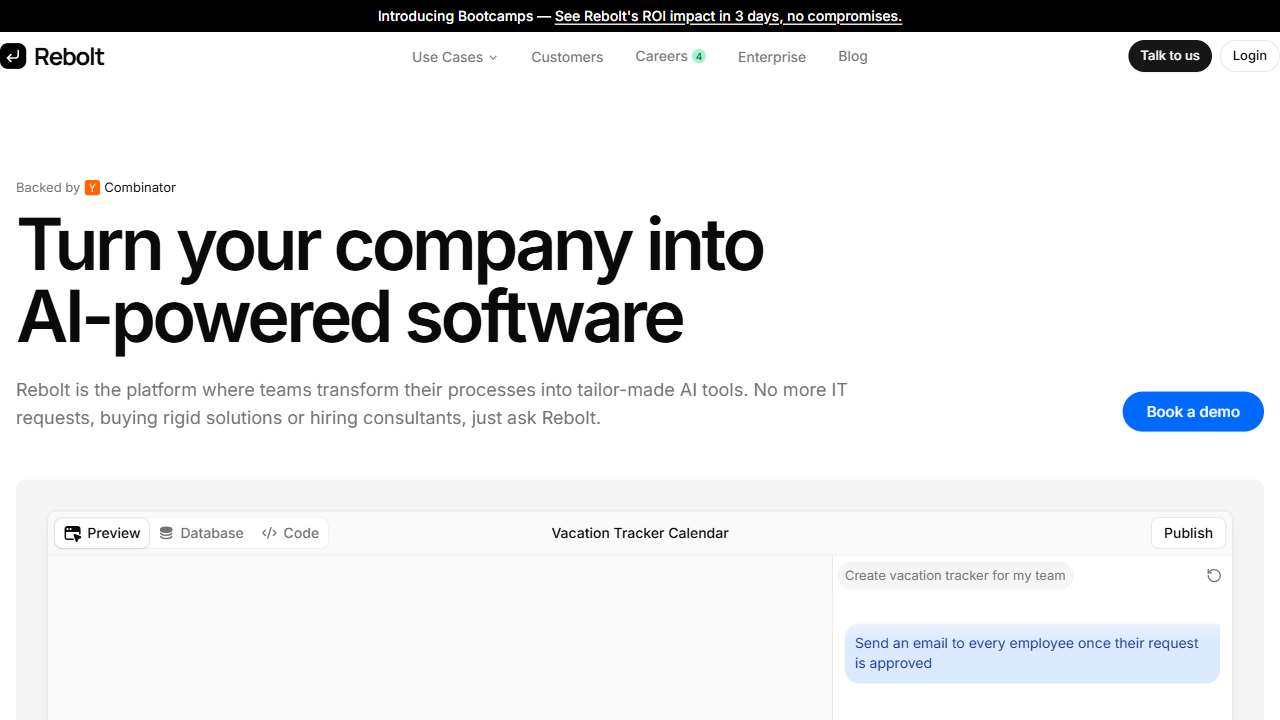Open the Enterprise page
1280x720 pixels.
coord(771,57)
